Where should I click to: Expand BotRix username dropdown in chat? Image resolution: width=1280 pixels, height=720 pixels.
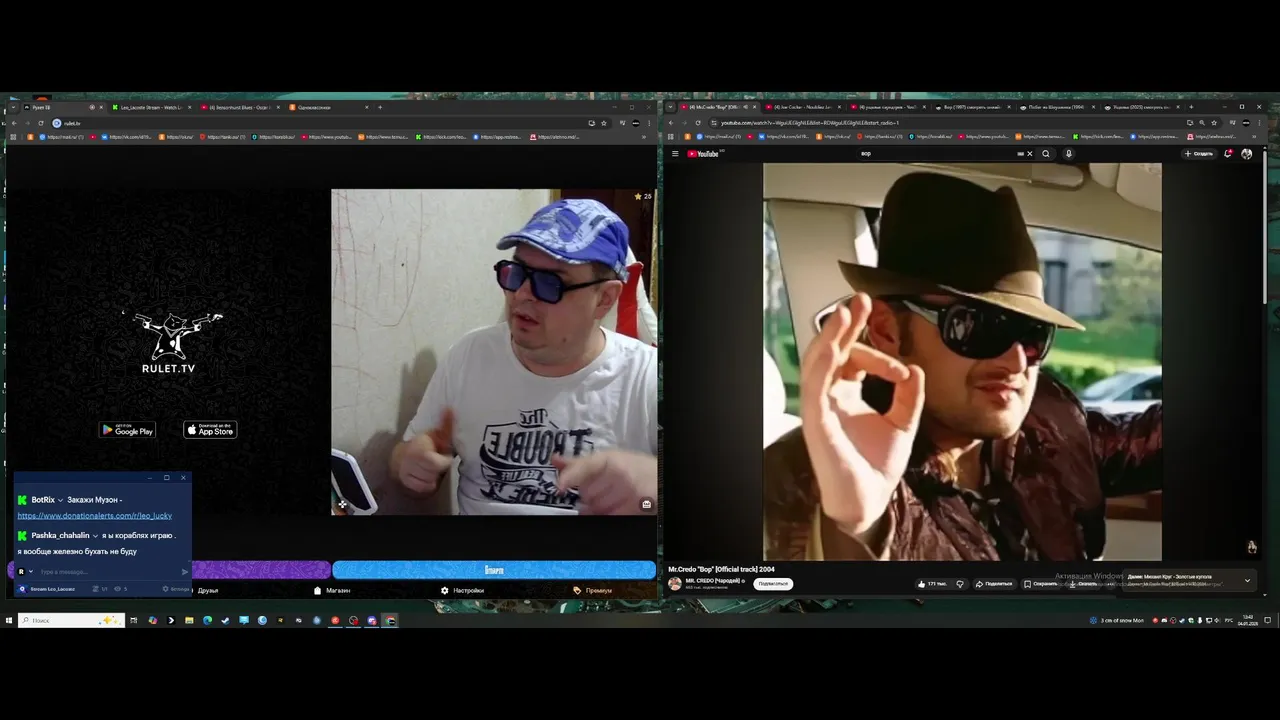[60, 500]
